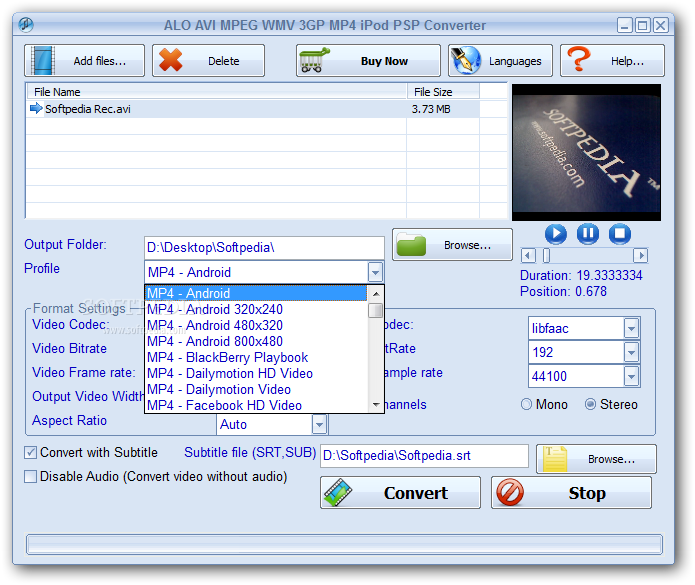695x585 pixels.
Task: Choose MP4 - Android profile option
Action: tap(257, 293)
